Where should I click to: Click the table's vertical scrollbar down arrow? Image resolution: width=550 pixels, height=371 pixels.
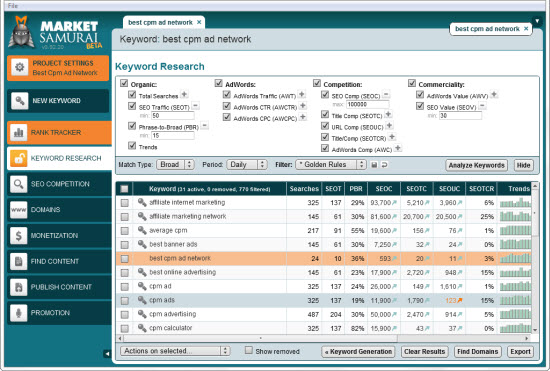535,330
